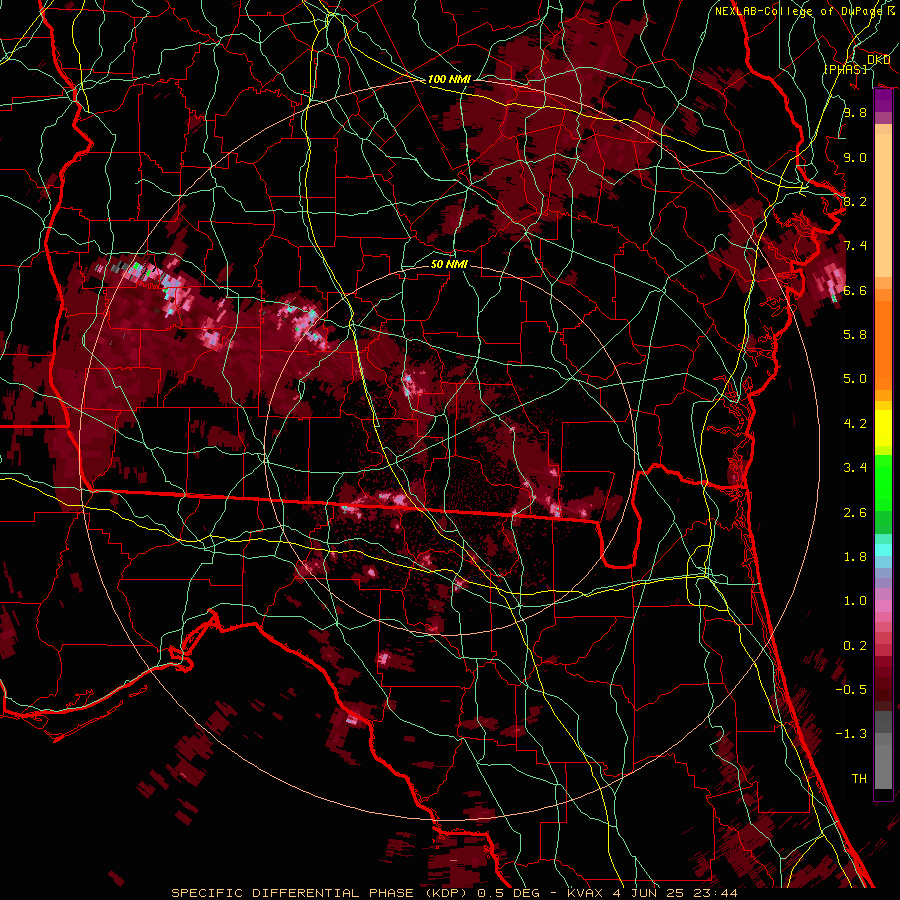Click the 1.0 value on the color scale

click(x=855, y=601)
